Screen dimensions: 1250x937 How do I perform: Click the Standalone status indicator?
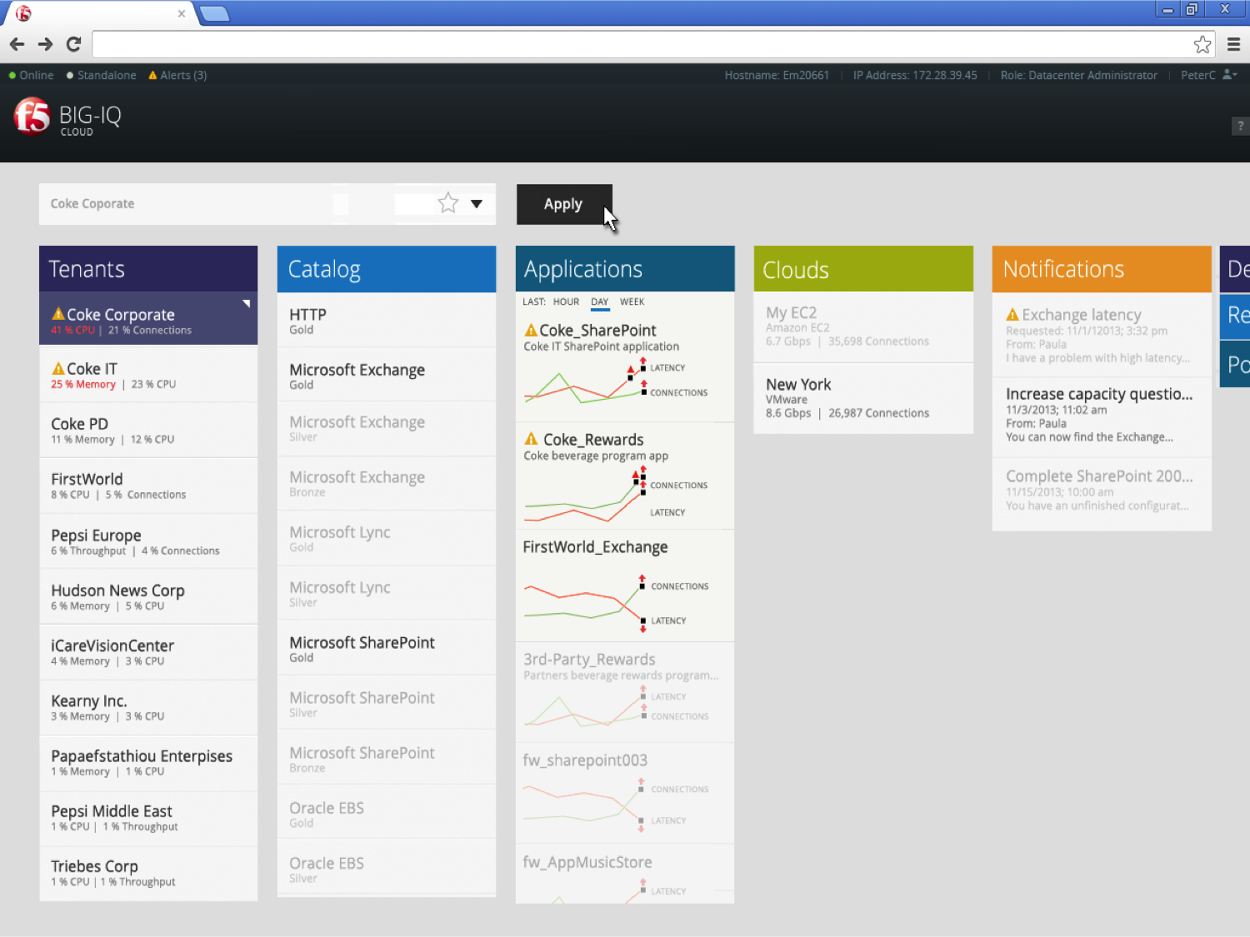click(x=101, y=75)
